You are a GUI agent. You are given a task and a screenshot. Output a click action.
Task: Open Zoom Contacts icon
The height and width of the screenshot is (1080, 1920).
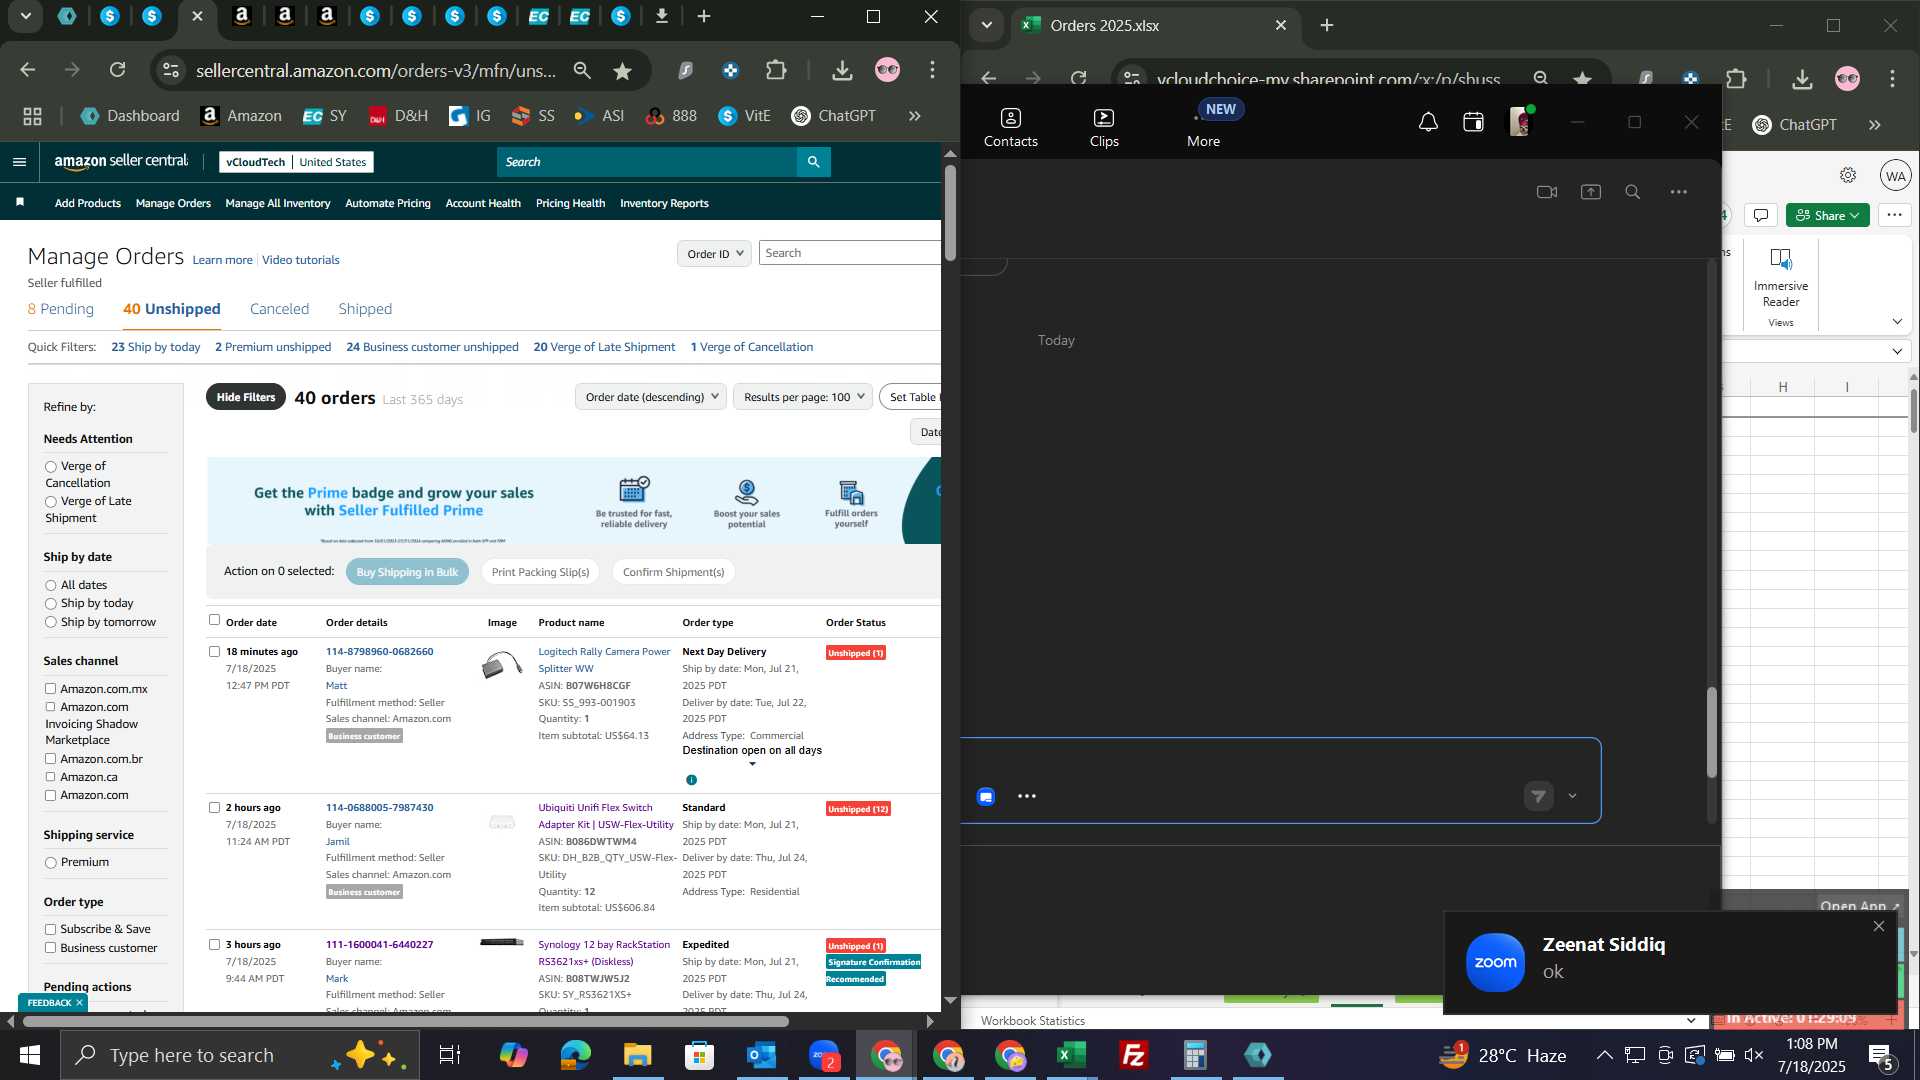(x=1010, y=128)
